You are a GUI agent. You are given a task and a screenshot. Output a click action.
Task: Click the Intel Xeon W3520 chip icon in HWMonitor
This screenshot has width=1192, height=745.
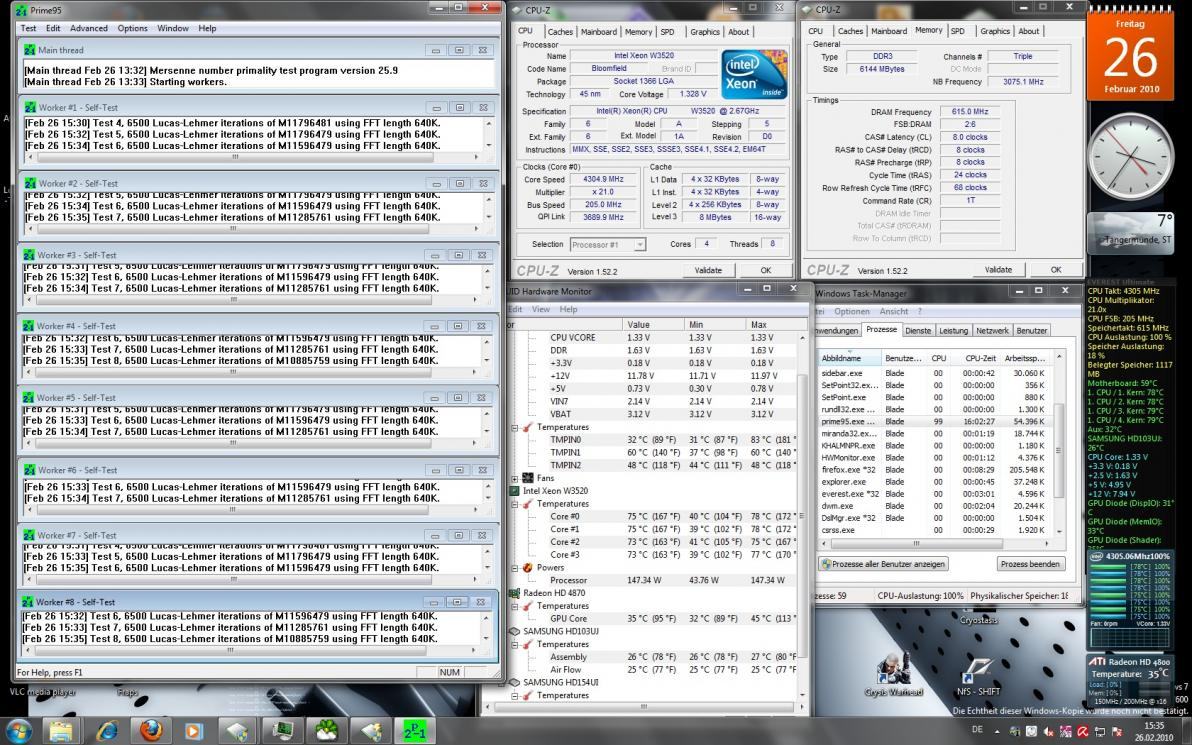(x=515, y=490)
